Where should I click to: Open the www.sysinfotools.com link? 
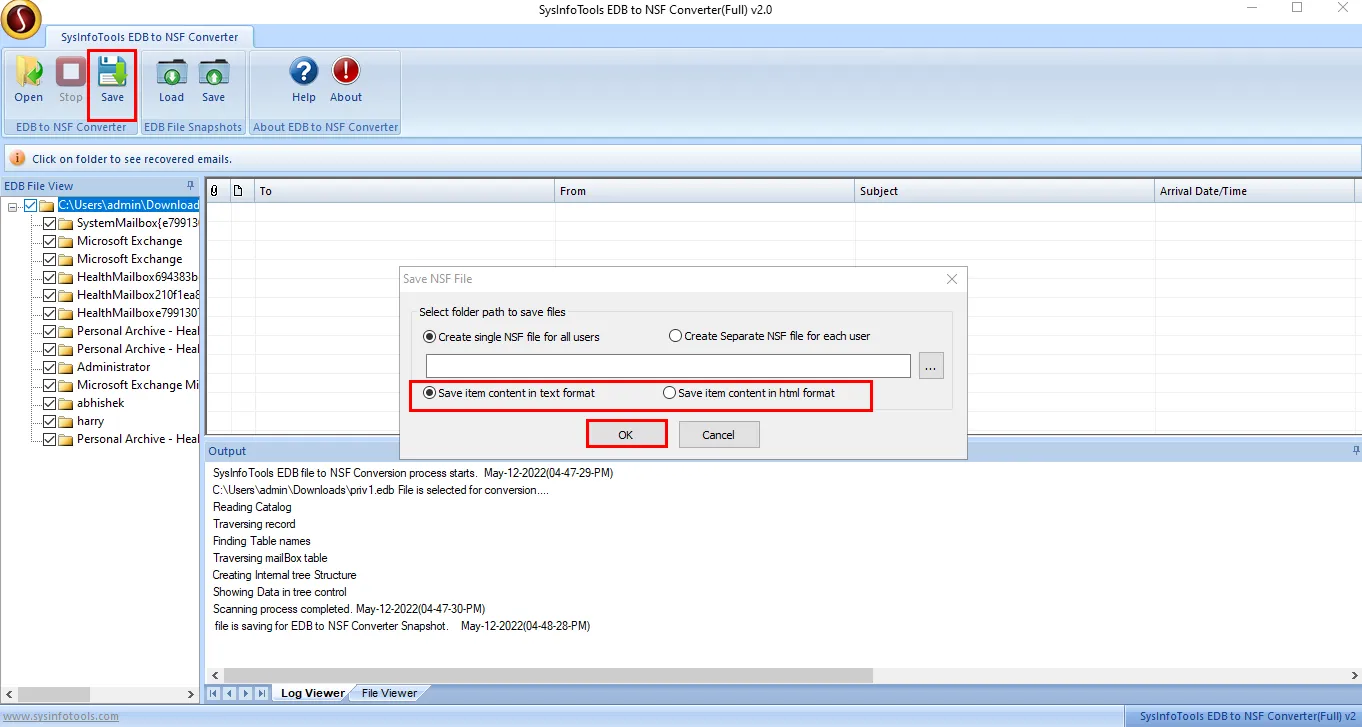60,716
